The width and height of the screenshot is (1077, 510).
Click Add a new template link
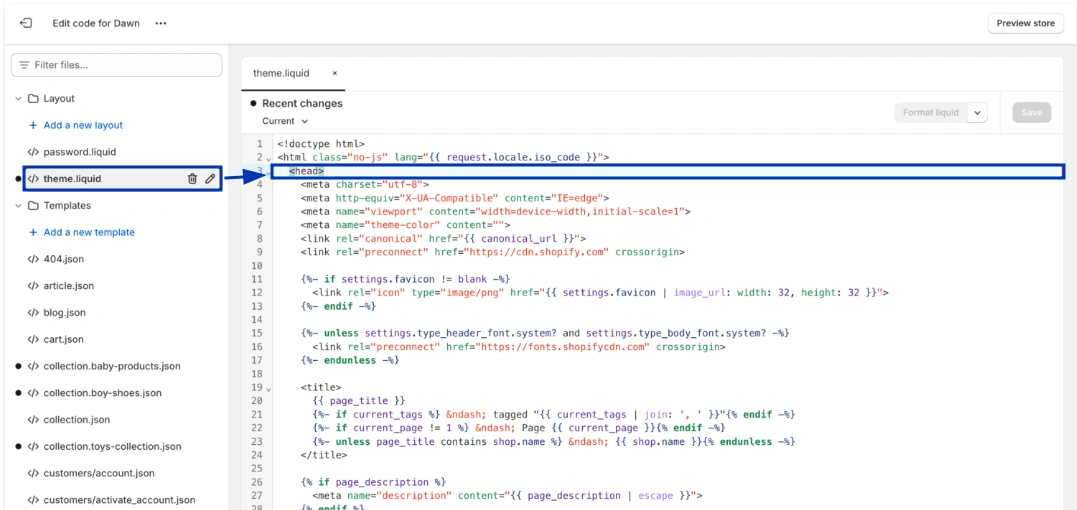[x=89, y=232]
